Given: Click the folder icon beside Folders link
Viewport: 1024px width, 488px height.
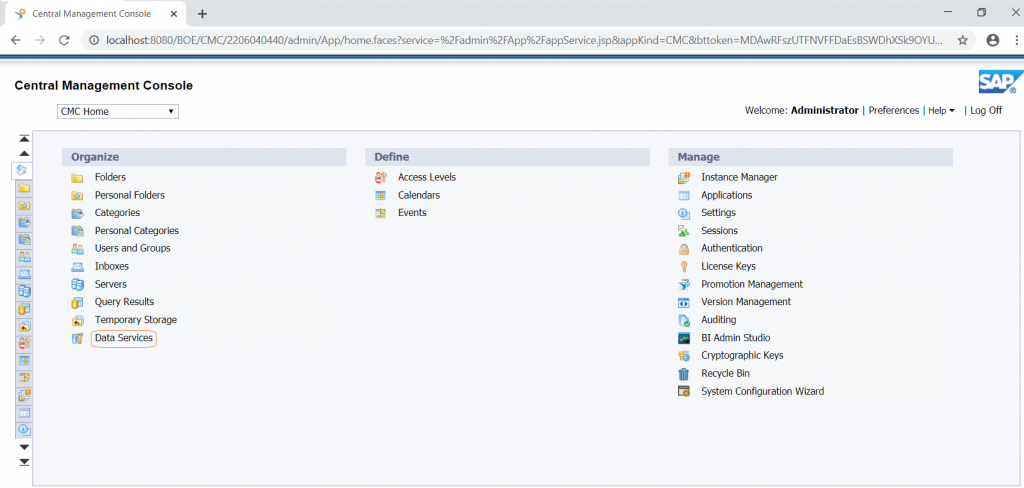Looking at the screenshot, I should click(x=77, y=178).
